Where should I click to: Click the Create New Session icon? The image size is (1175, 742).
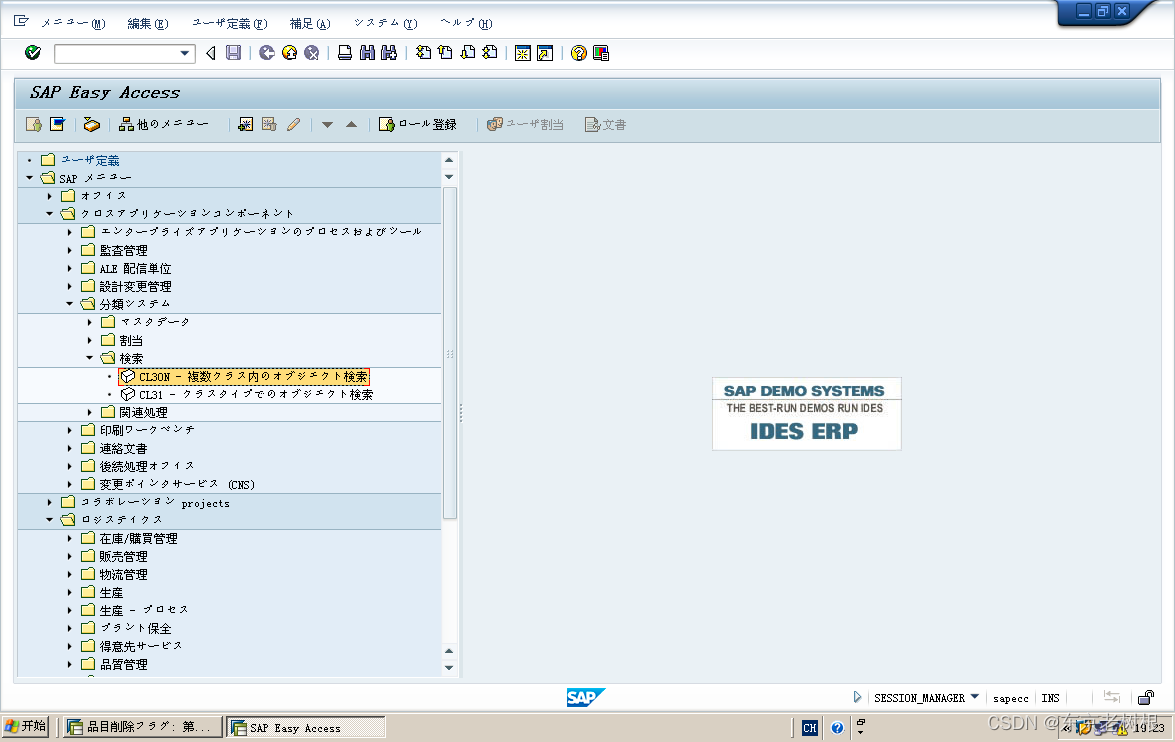(x=522, y=52)
